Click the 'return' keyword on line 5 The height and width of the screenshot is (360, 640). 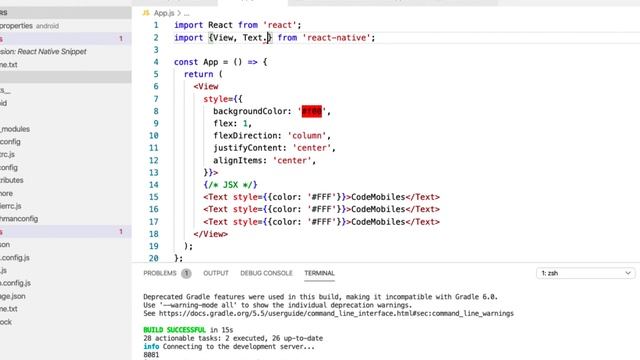pyautogui.click(x=198, y=74)
